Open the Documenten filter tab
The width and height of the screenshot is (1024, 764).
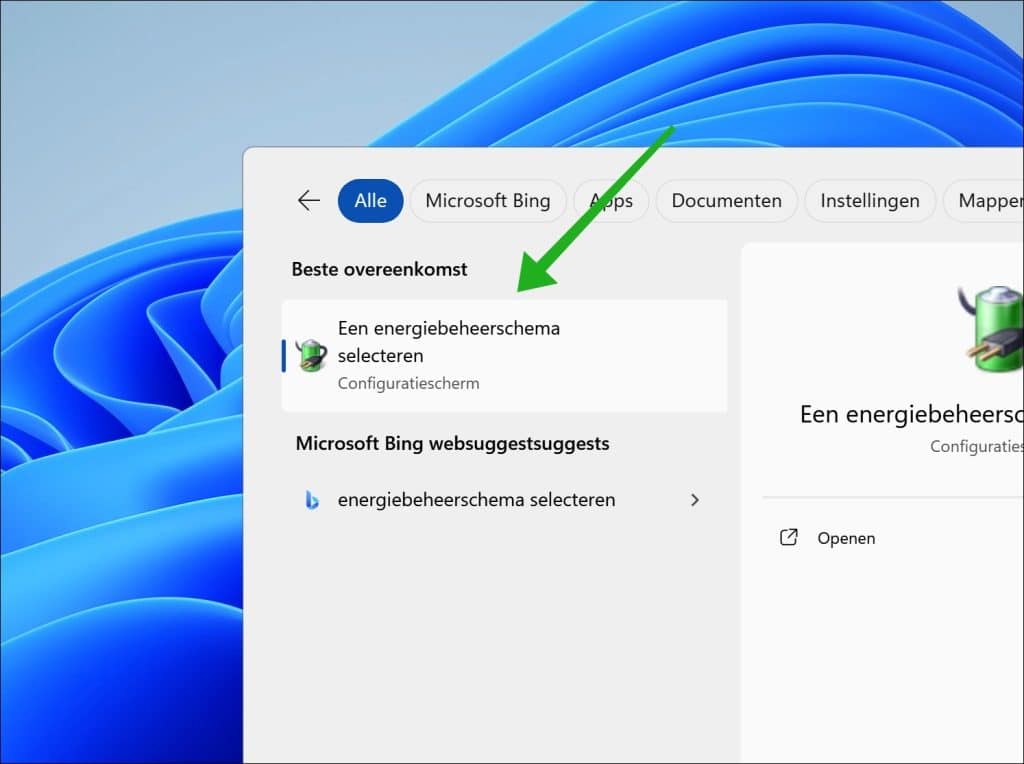click(x=726, y=201)
